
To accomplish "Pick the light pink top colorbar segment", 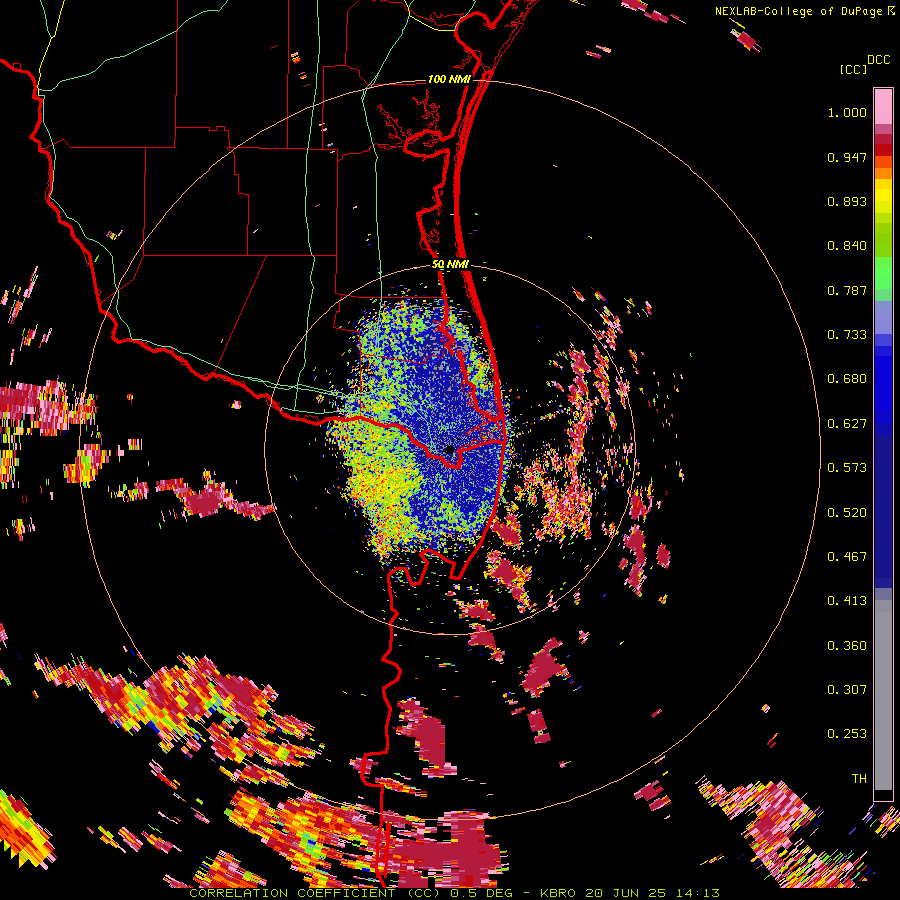I will click(883, 107).
